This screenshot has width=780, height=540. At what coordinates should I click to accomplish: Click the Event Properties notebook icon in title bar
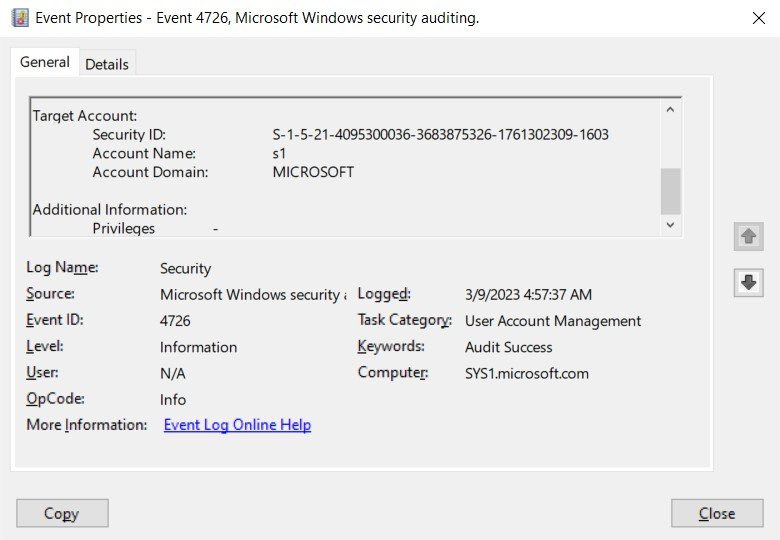point(20,18)
